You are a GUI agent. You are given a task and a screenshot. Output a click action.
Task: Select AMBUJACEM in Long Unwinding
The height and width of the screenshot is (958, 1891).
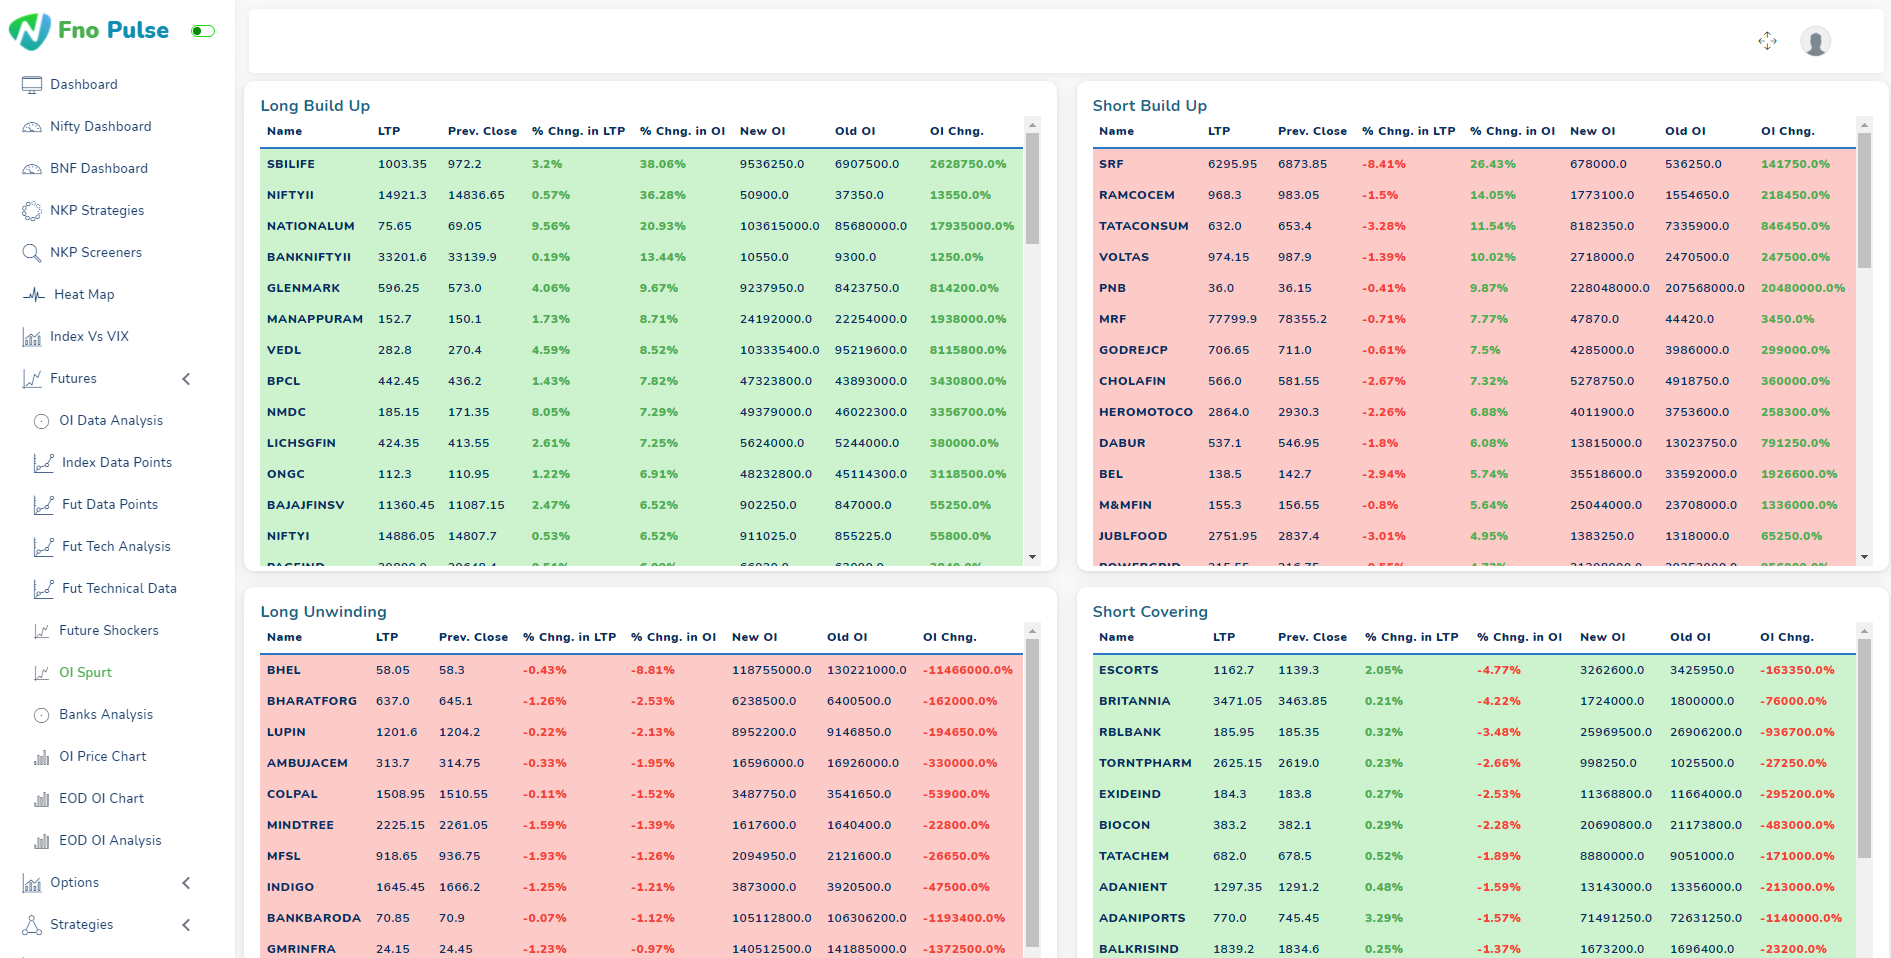pos(308,764)
